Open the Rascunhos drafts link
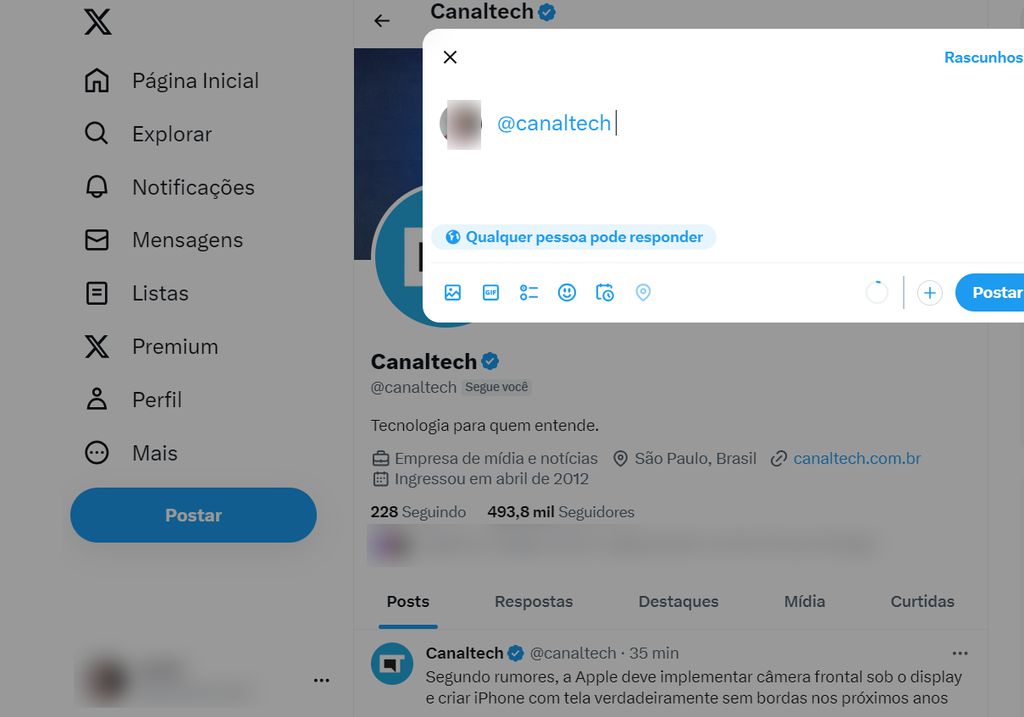Screen dimensions: 1024x717 coord(983,57)
